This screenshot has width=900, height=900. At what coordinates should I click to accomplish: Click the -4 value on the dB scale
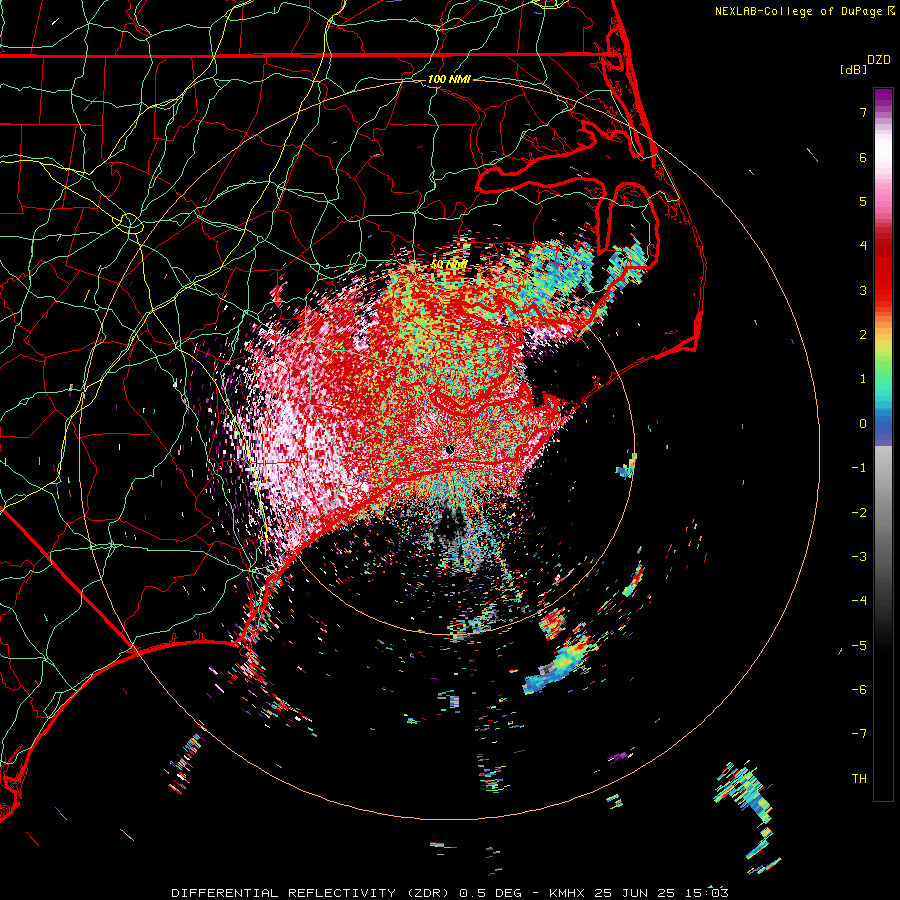859,601
